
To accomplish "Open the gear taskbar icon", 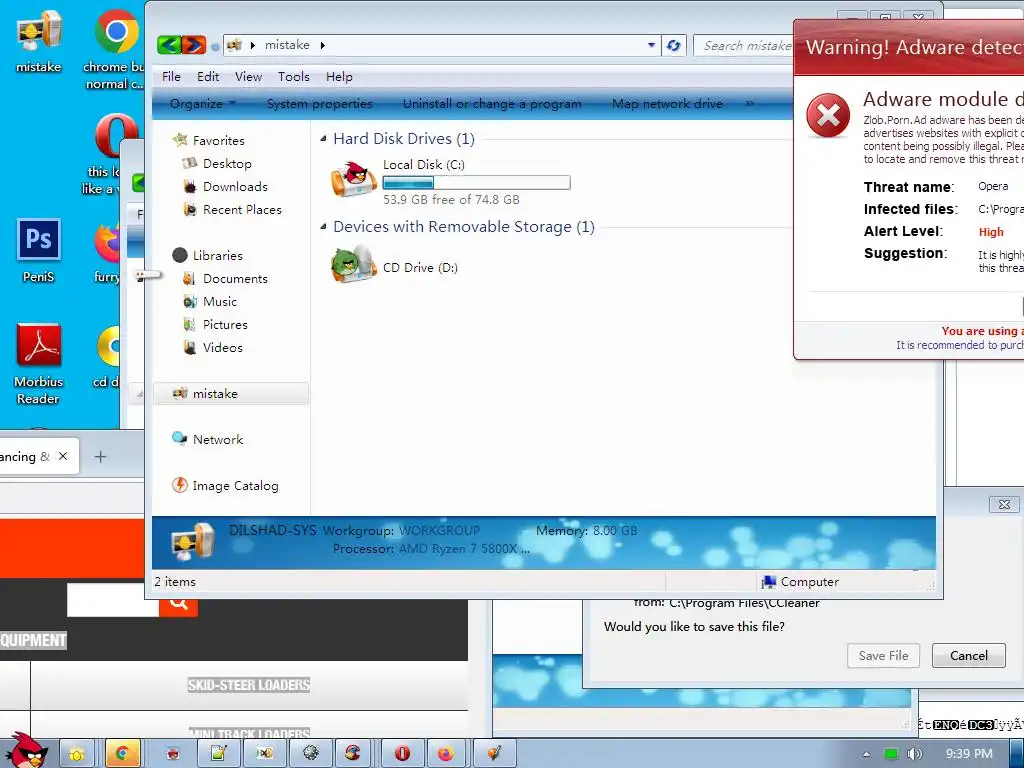I will [311, 753].
